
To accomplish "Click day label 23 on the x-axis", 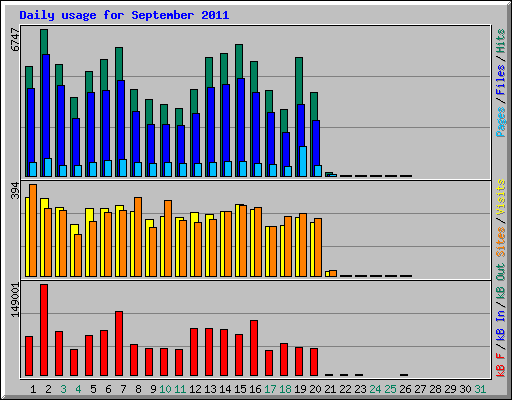I will coord(360,389).
